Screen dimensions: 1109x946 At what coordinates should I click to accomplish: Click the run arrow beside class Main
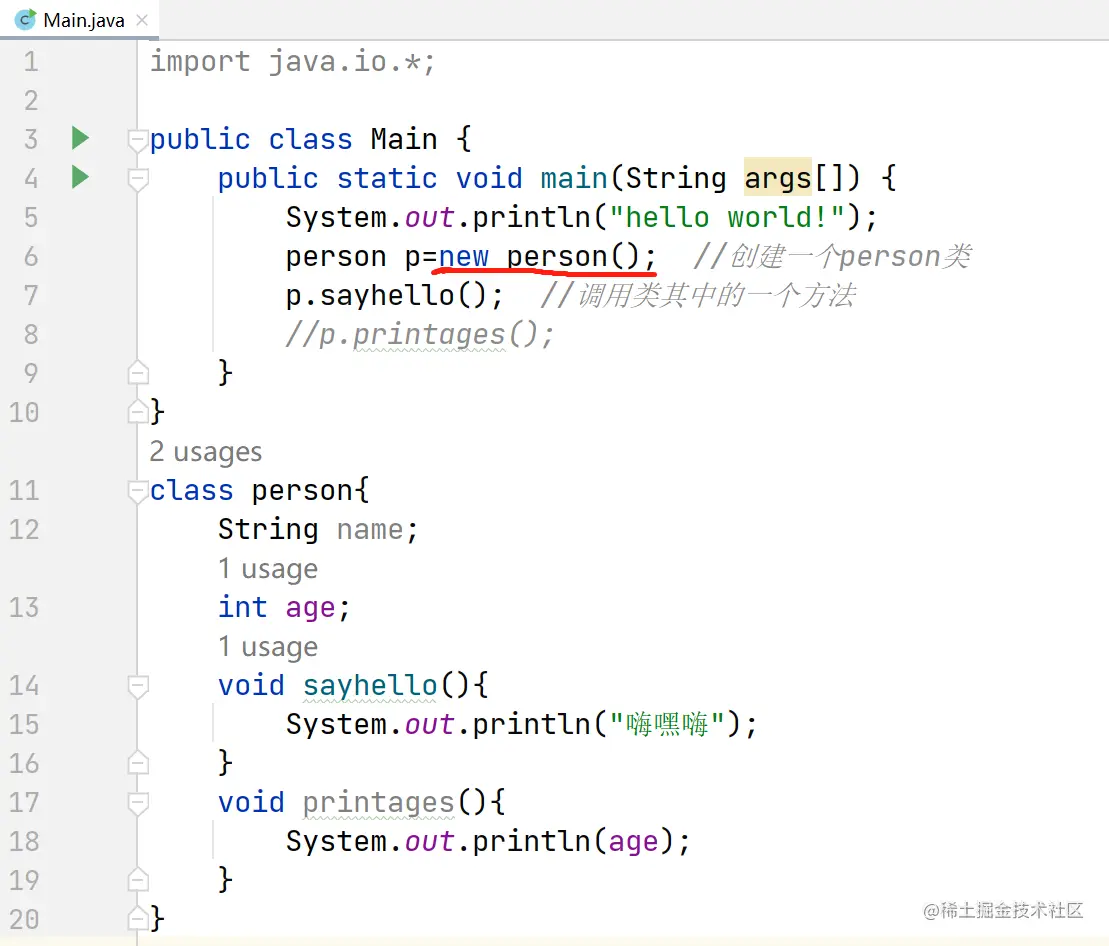pos(81,138)
